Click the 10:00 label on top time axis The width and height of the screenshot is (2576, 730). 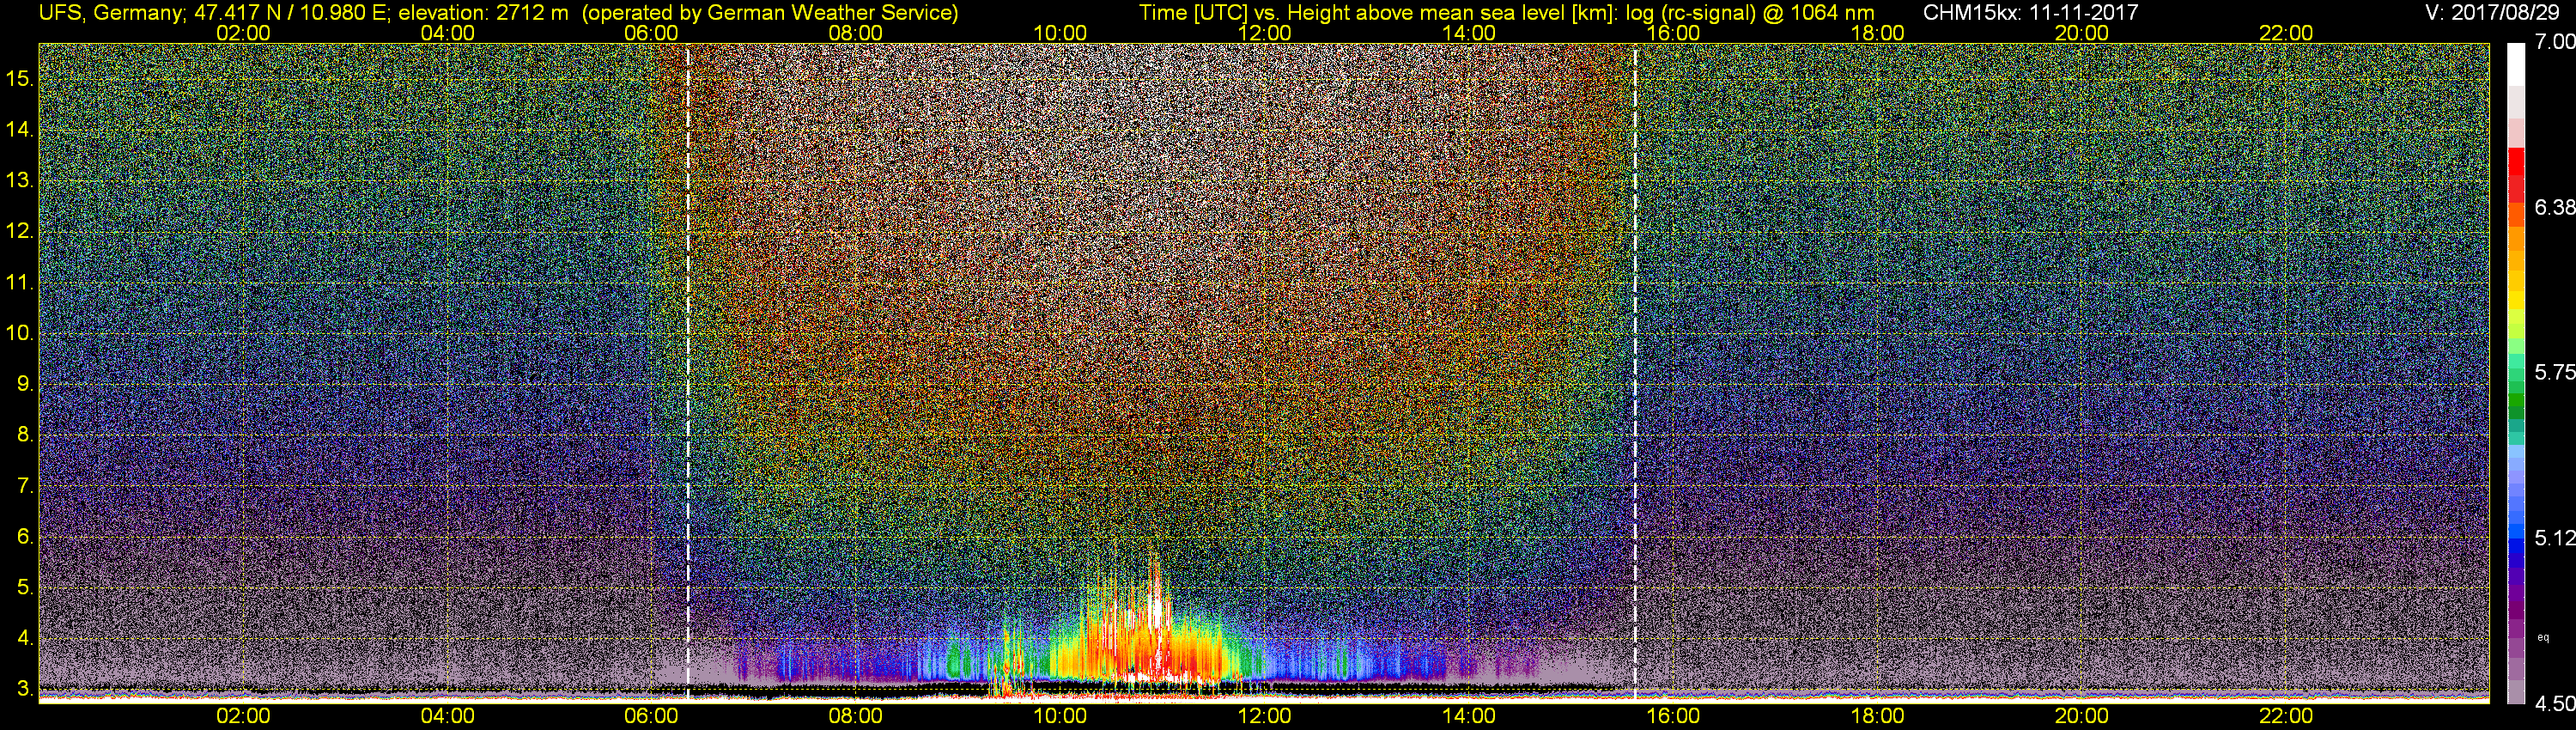pos(1059,33)
